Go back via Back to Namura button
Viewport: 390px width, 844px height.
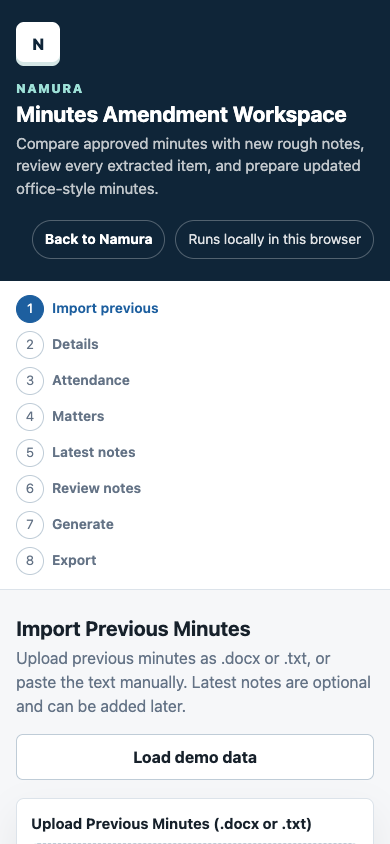[98, 240]
